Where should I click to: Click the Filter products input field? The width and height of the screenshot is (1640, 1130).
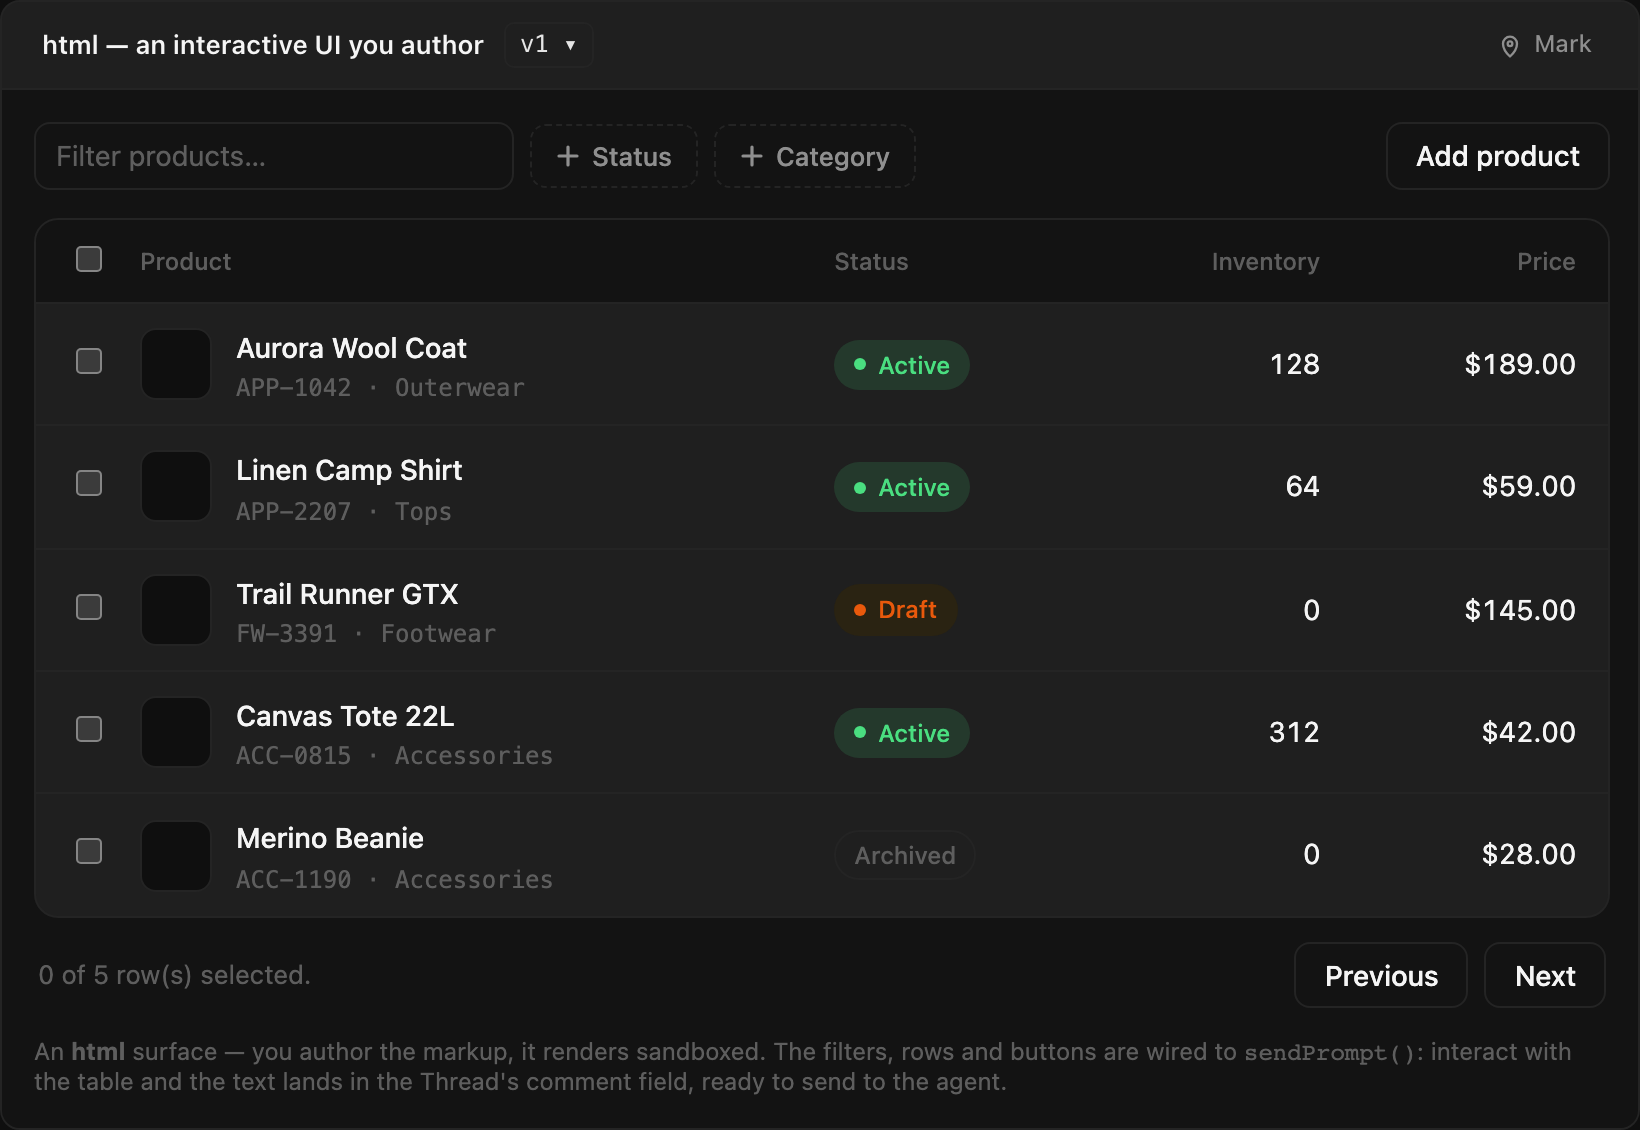pos(274,156)
